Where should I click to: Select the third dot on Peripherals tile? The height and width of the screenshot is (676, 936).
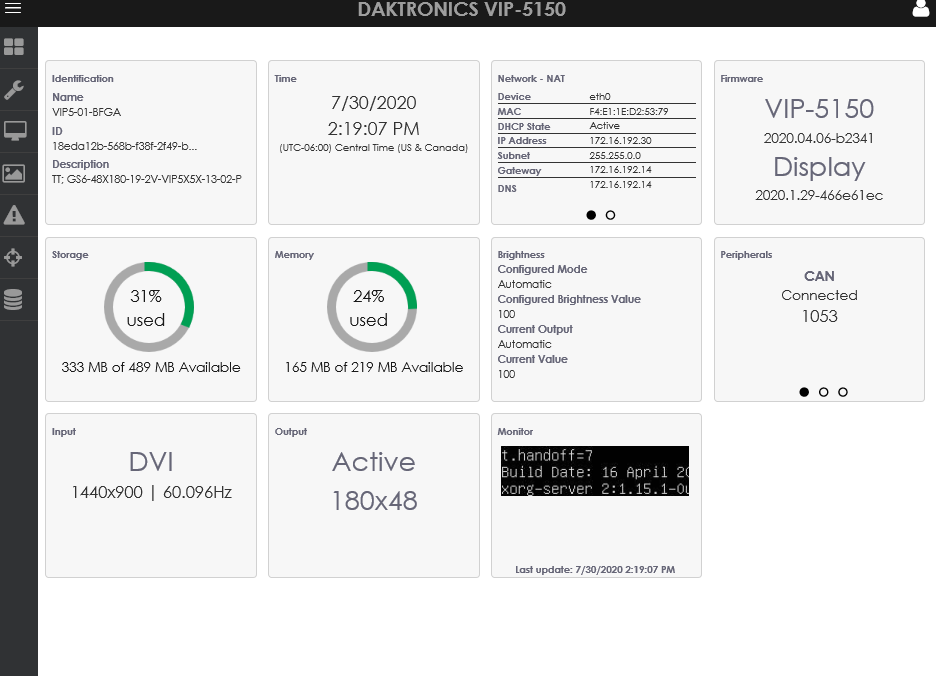click(x=843, y=392)
